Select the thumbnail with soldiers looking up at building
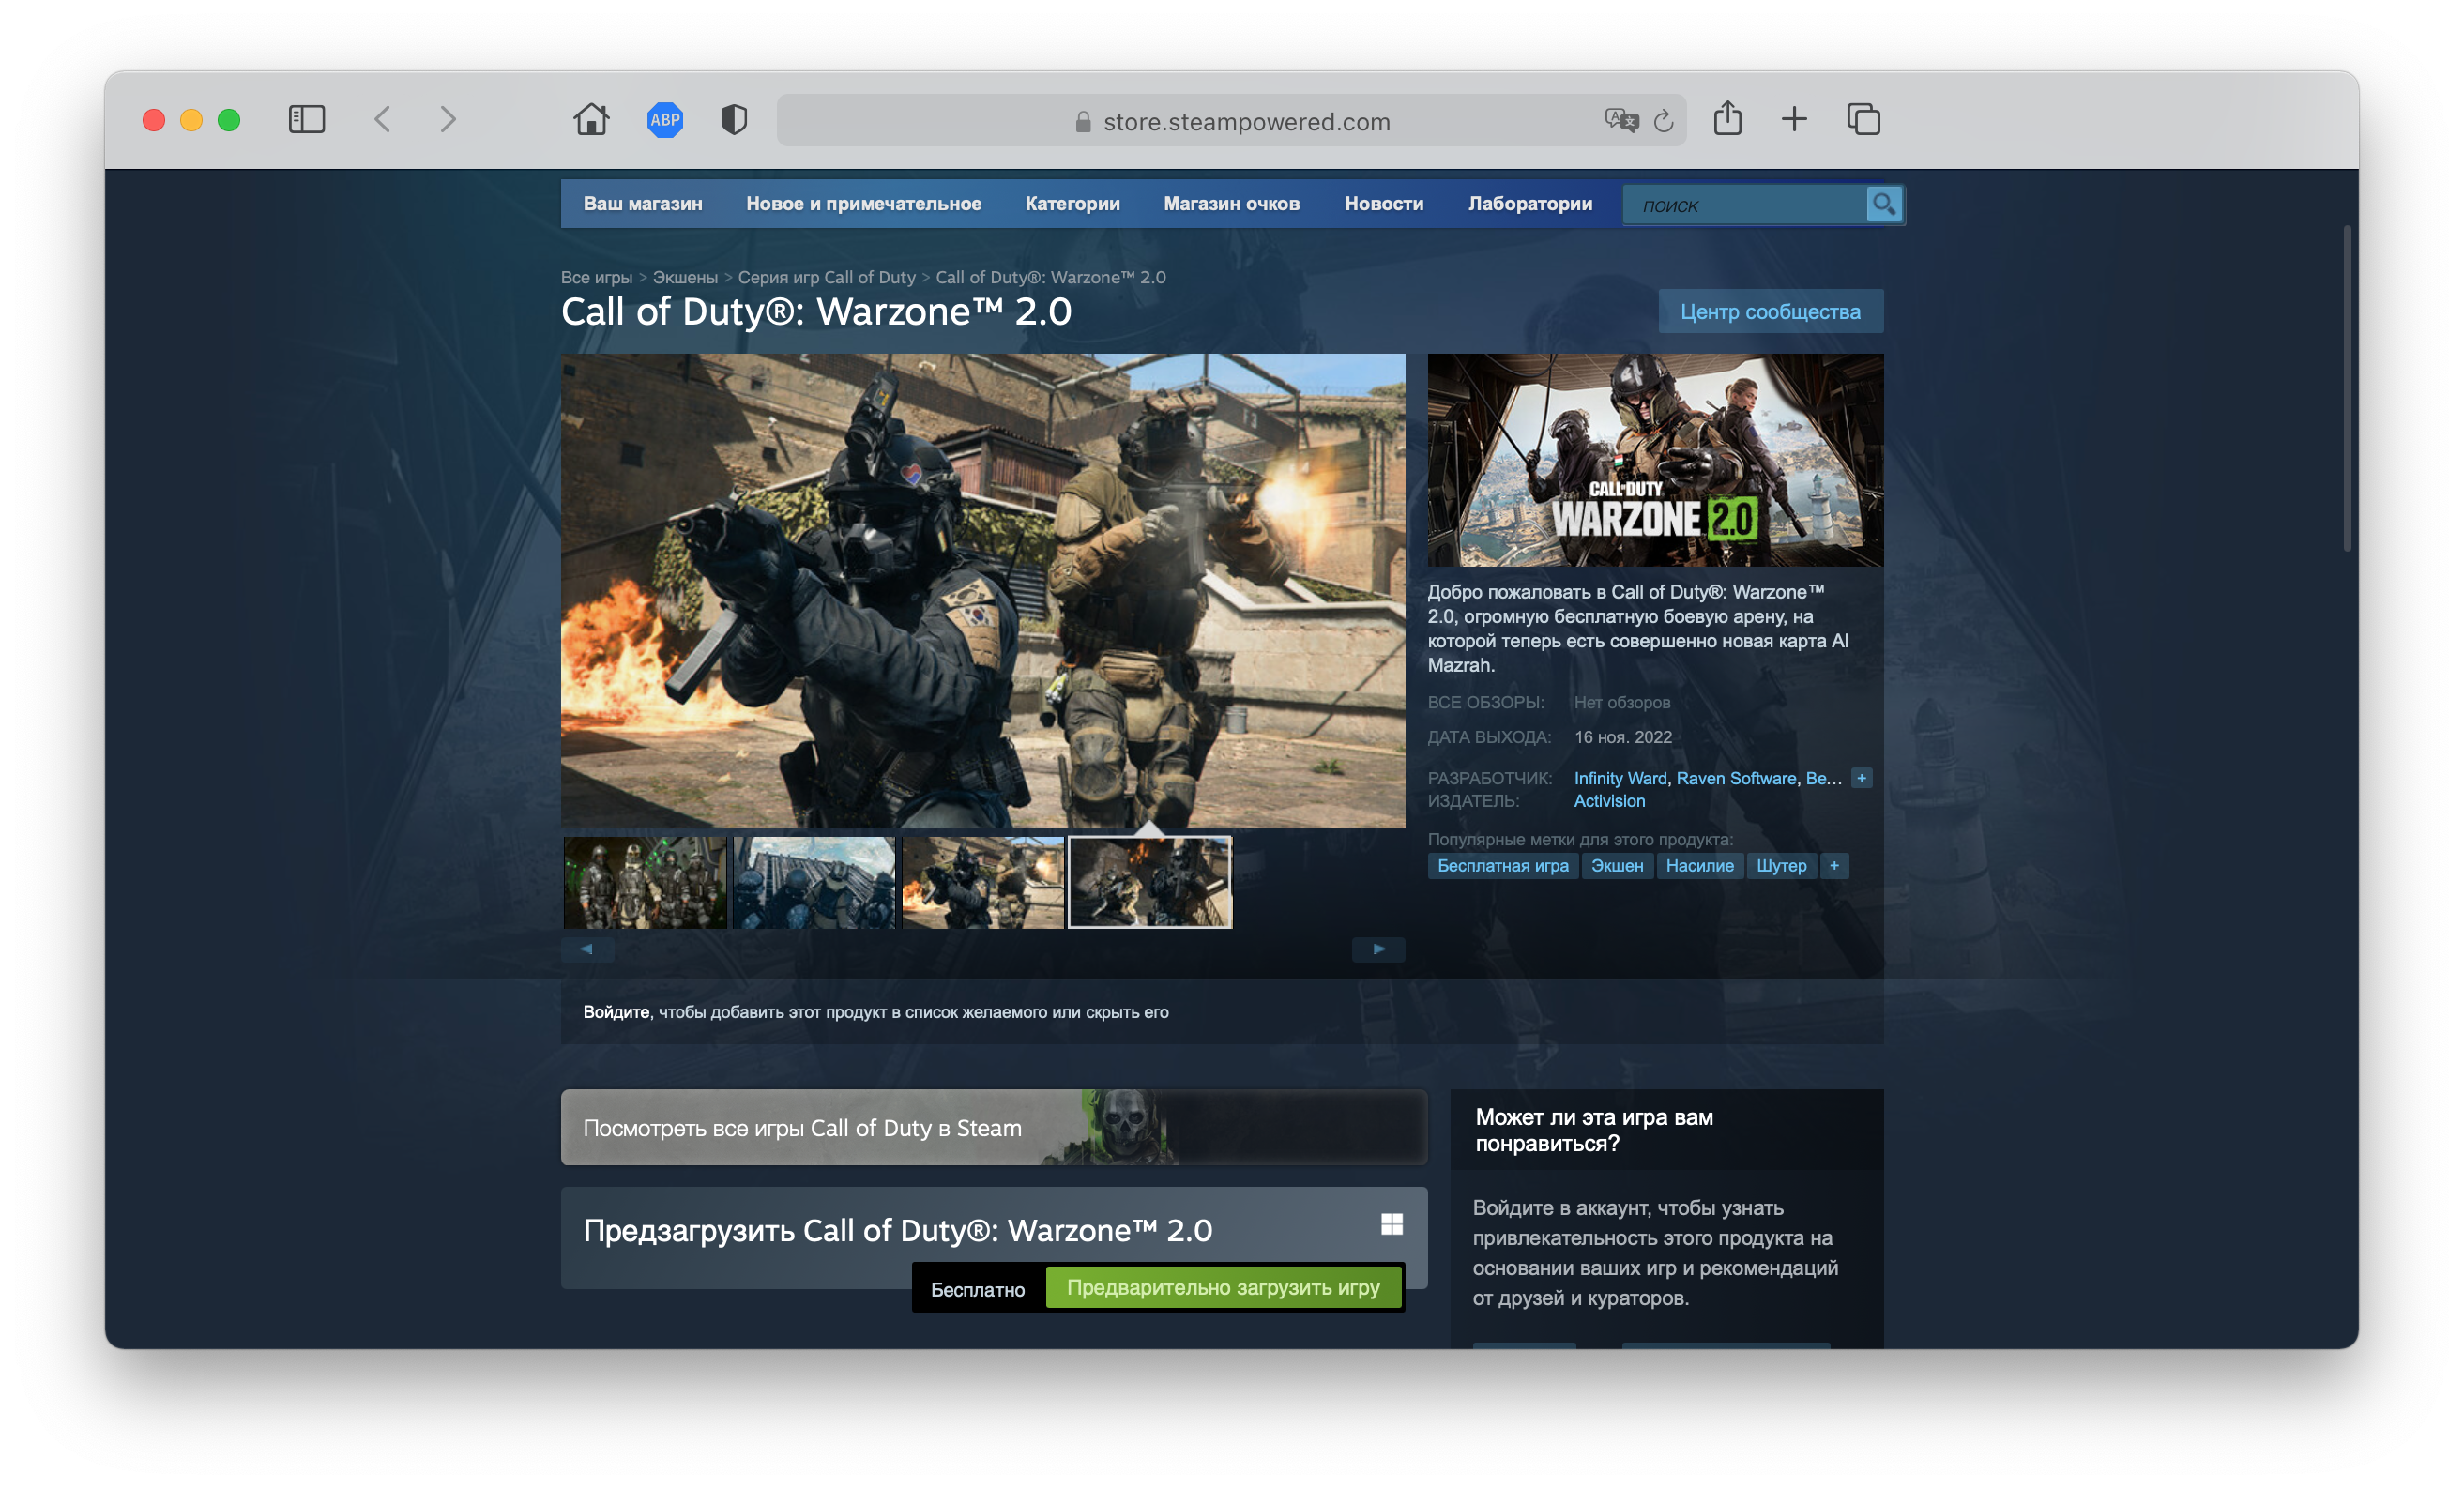 tap(814, 883)
